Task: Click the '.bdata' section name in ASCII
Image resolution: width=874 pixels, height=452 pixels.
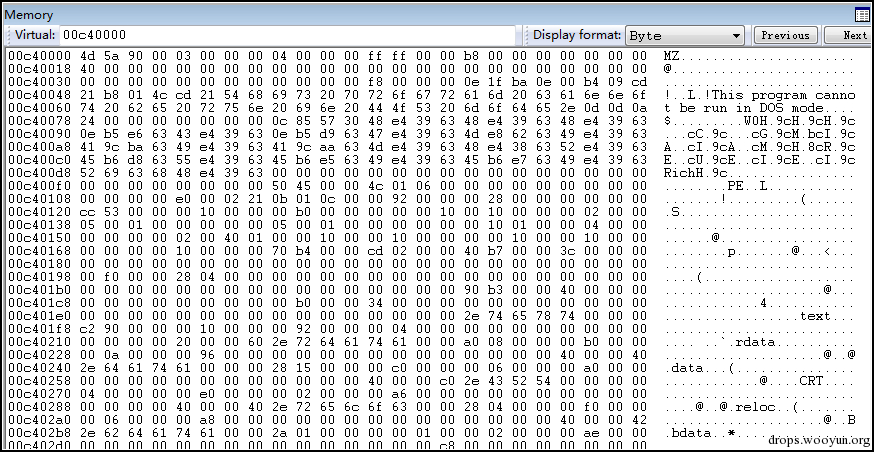Action: pos(688,432)
